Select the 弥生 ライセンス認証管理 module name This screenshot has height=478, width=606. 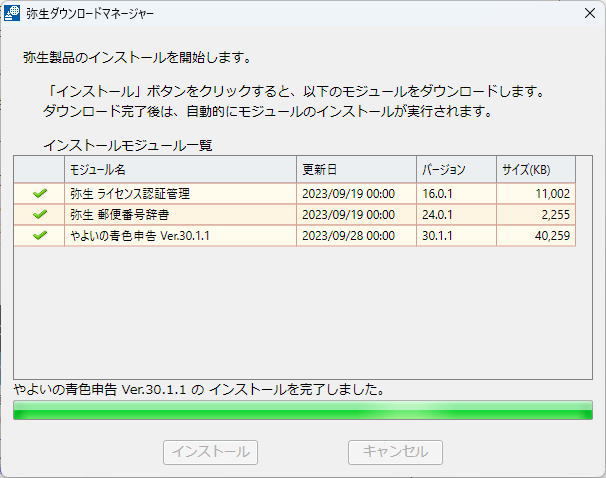click(x=130, y=194)
